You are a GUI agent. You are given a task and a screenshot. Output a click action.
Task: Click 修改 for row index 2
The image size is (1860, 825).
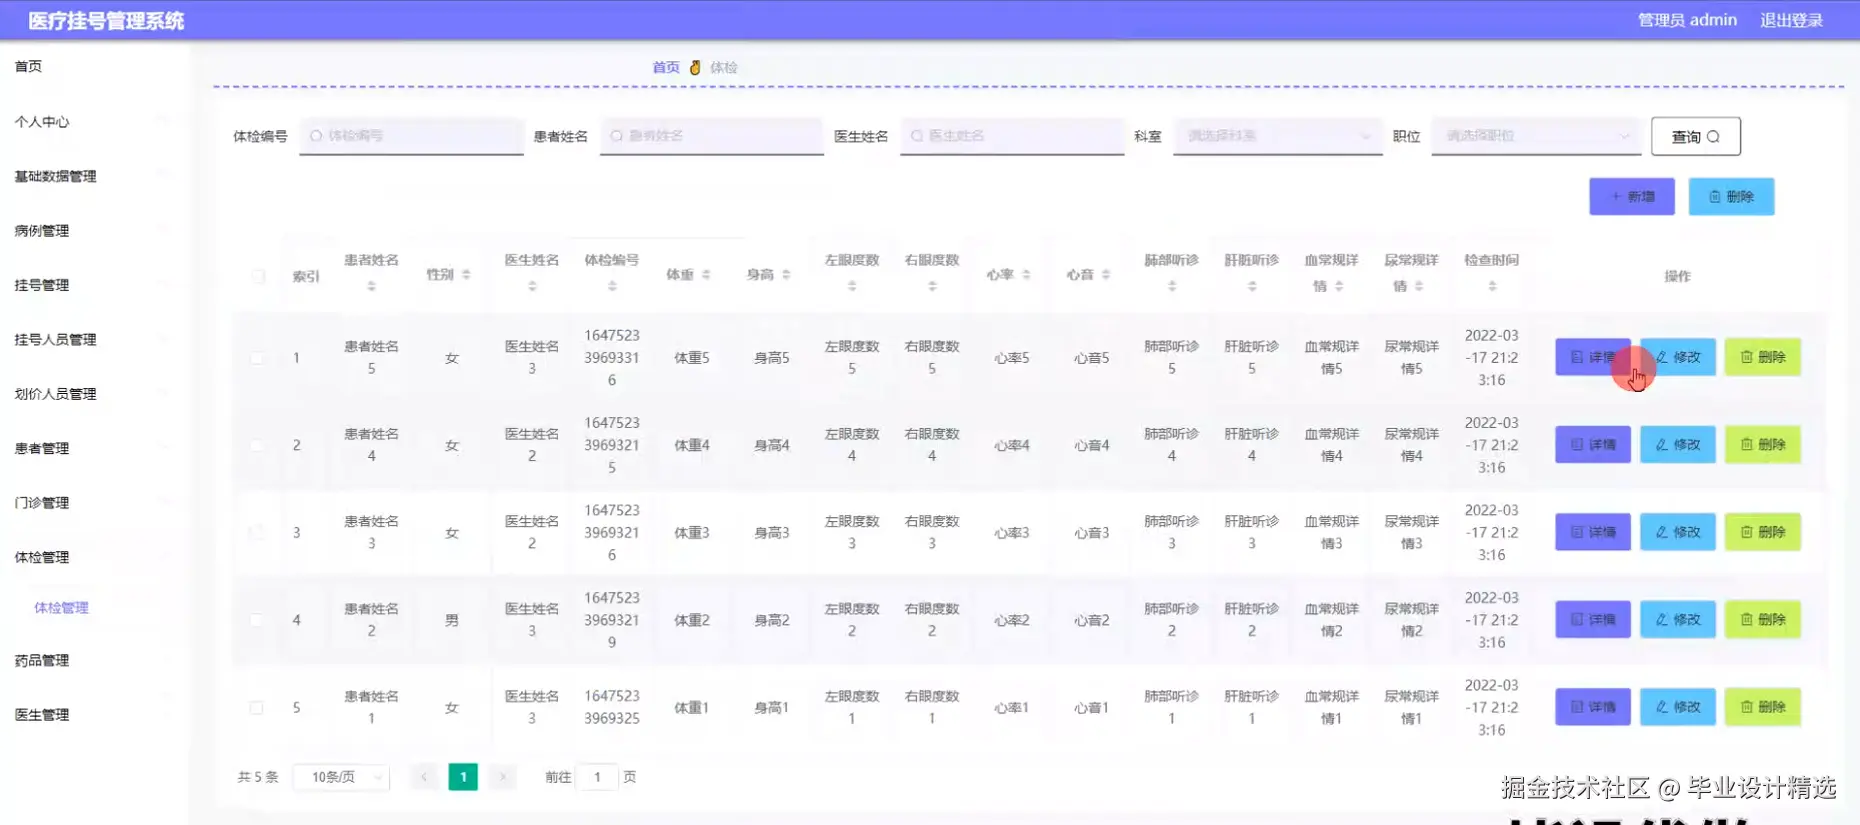point(1677,444)
